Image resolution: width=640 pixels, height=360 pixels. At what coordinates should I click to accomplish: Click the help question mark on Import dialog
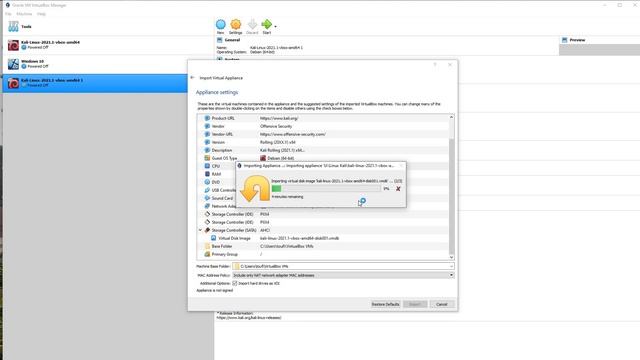click(435, 64)
